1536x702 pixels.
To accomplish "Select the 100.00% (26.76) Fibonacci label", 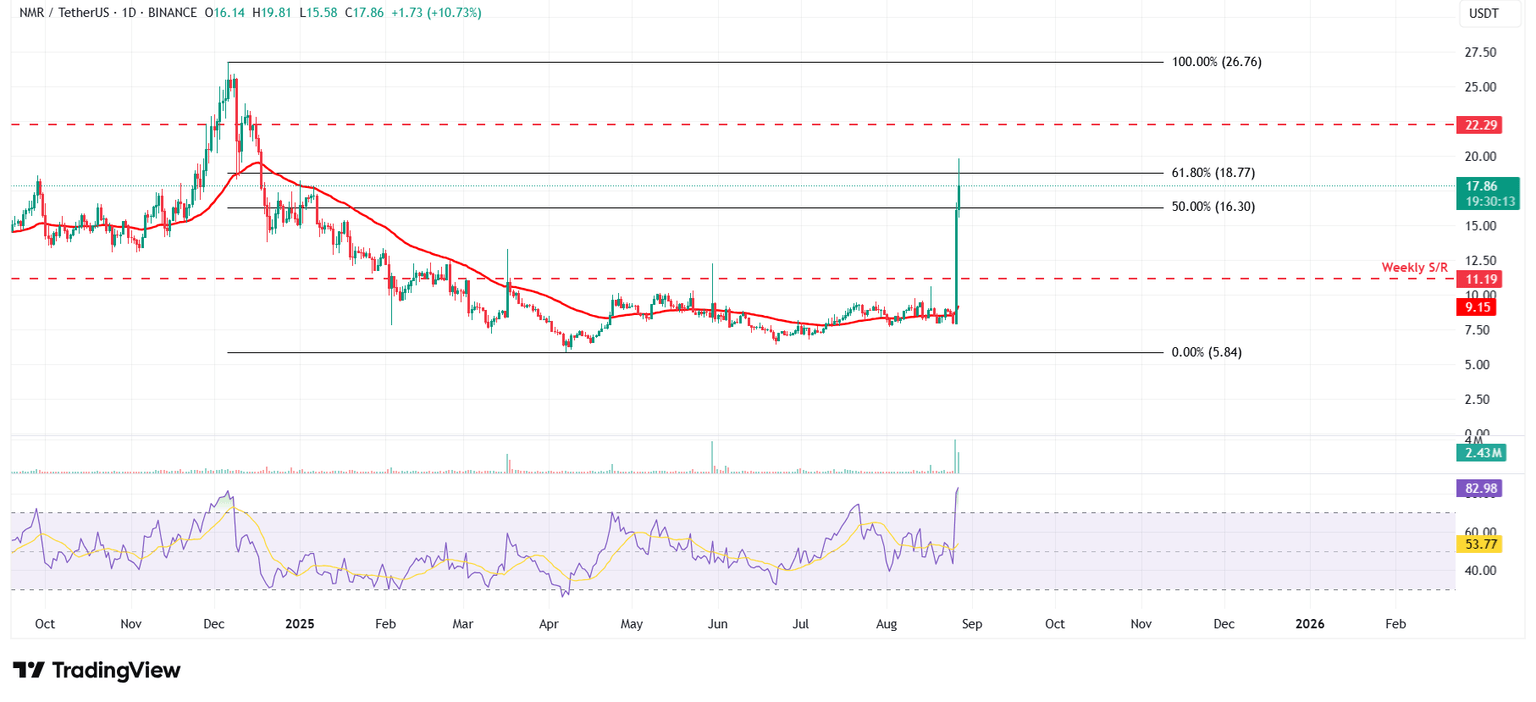I will 1216,62.
